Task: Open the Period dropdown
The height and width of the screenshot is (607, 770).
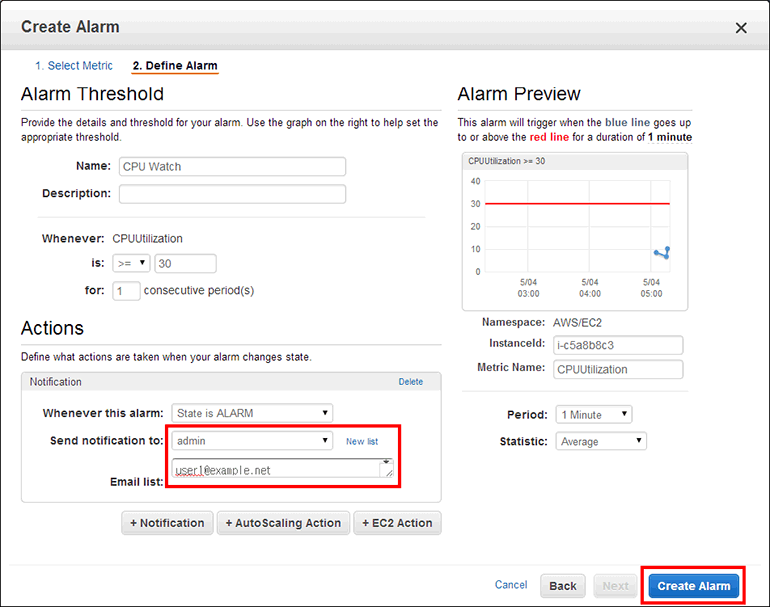Action: [x=594, y=414]
